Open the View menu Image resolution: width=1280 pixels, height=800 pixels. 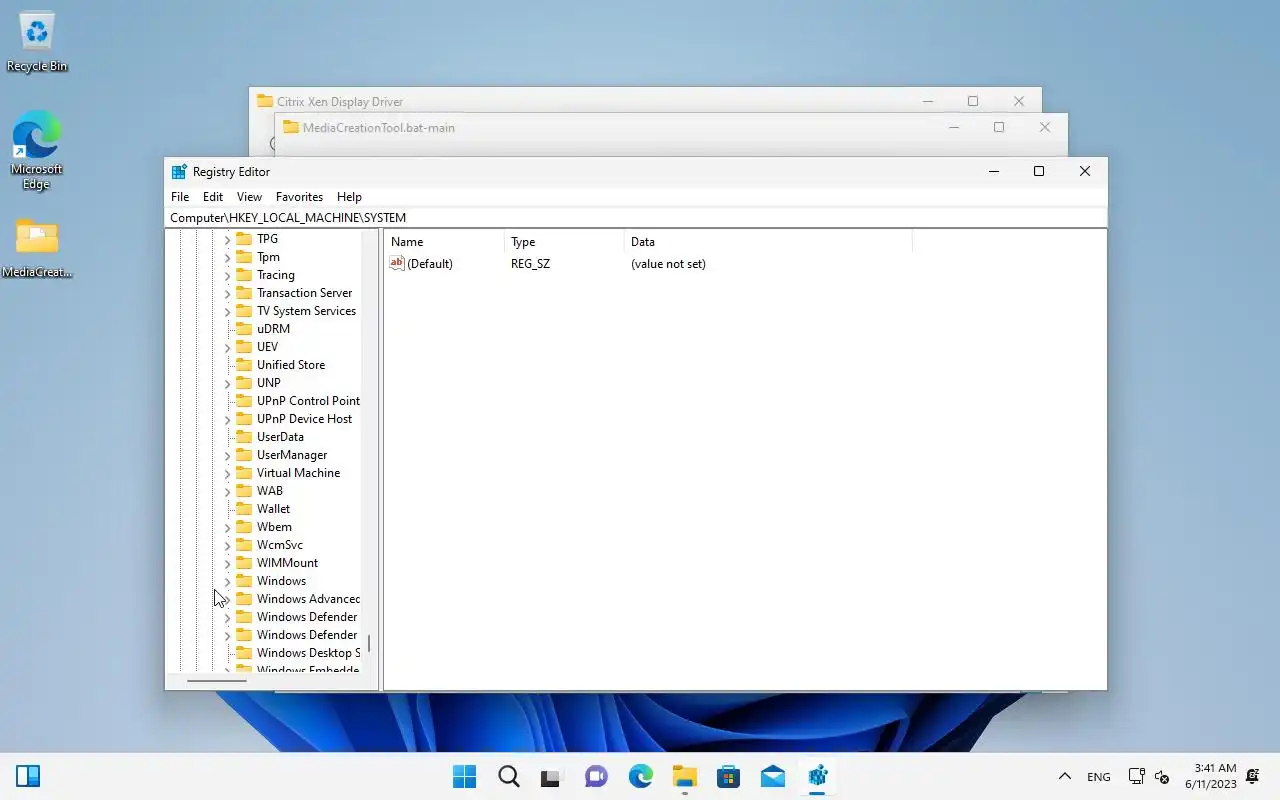(249, 197)
